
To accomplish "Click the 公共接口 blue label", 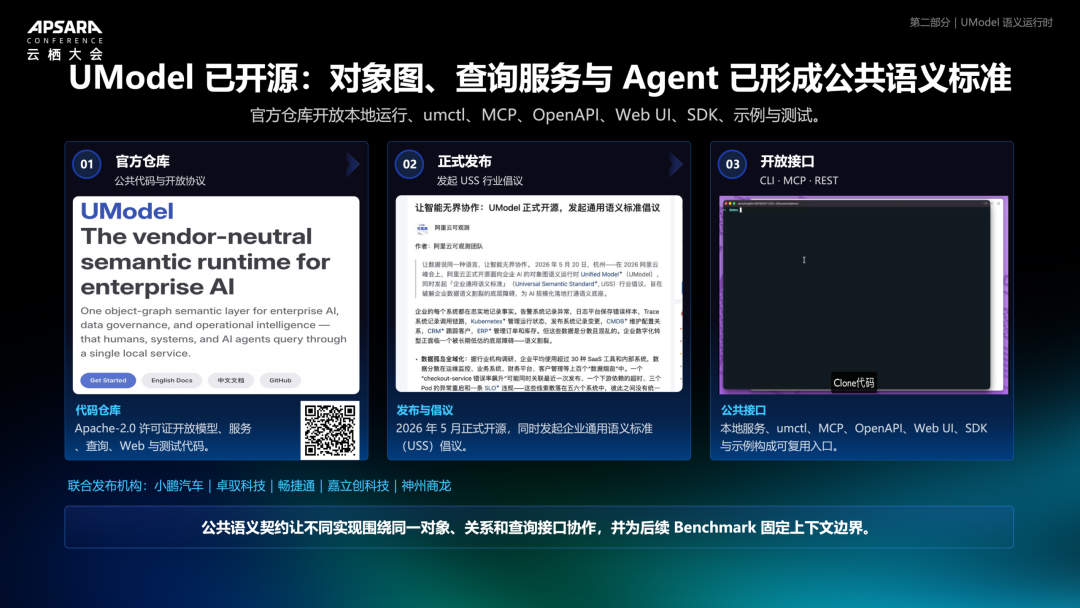I will point(743,410).
